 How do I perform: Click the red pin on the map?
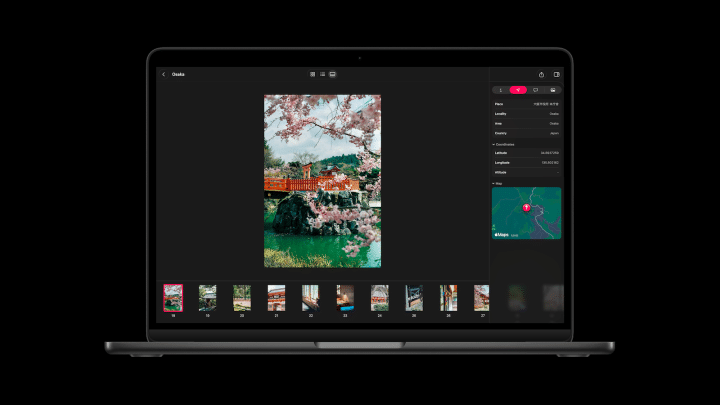[527, 208]
